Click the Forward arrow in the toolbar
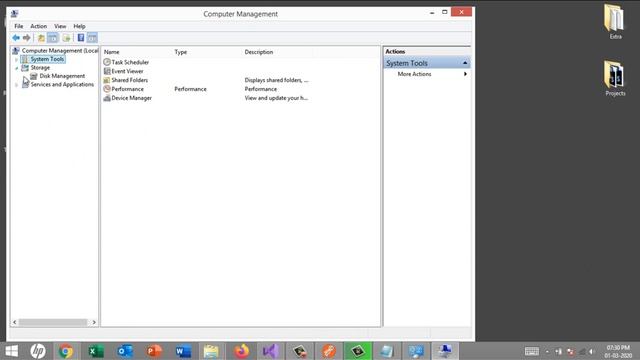The height and width of the screenshot is (360, 640). [27, 38]
